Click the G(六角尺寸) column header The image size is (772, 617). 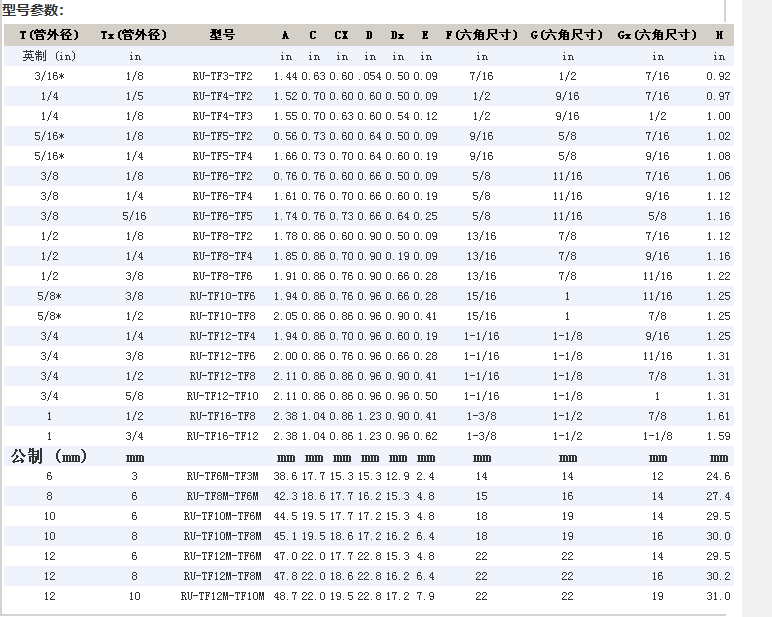coord(567,35)
